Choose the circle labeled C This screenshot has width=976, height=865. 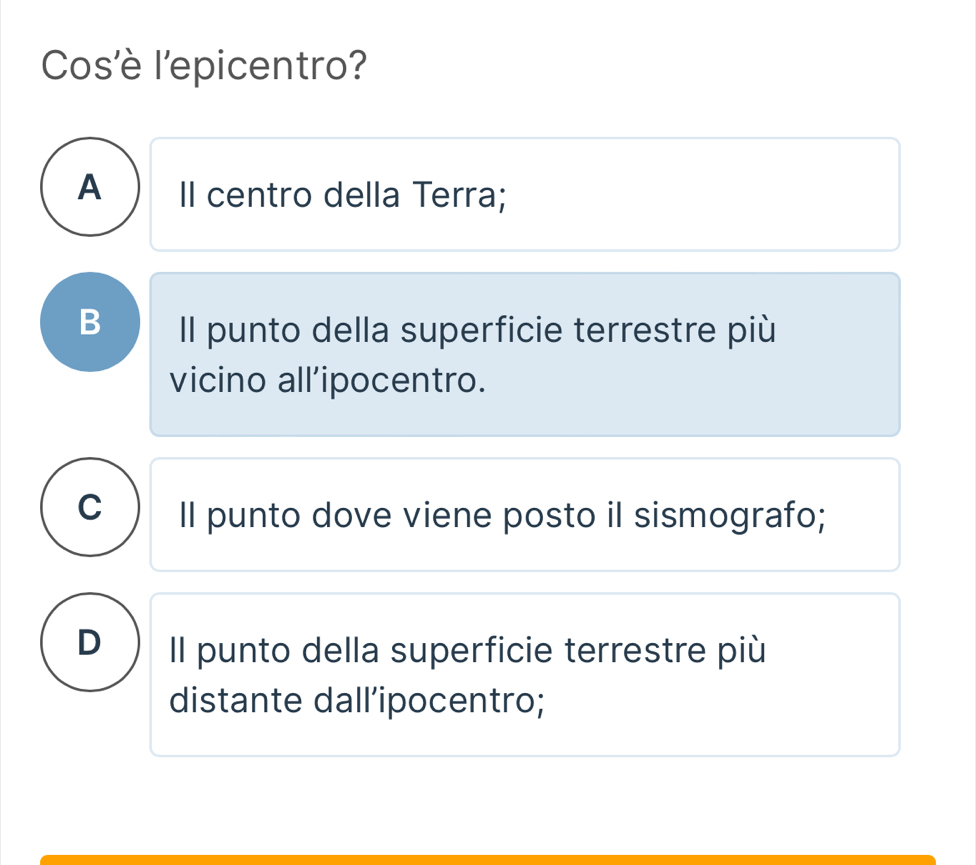[x=90, y=507]
